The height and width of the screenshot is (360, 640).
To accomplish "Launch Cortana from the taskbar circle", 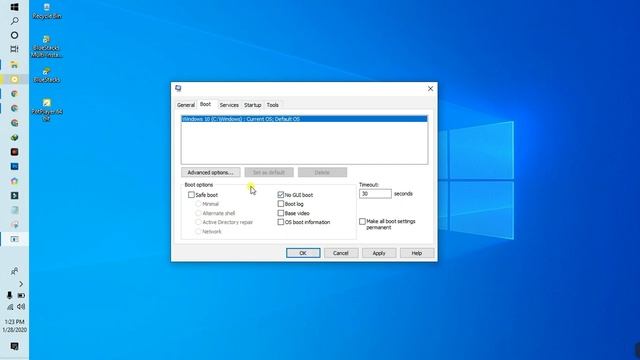I will [x=14, y=35].
